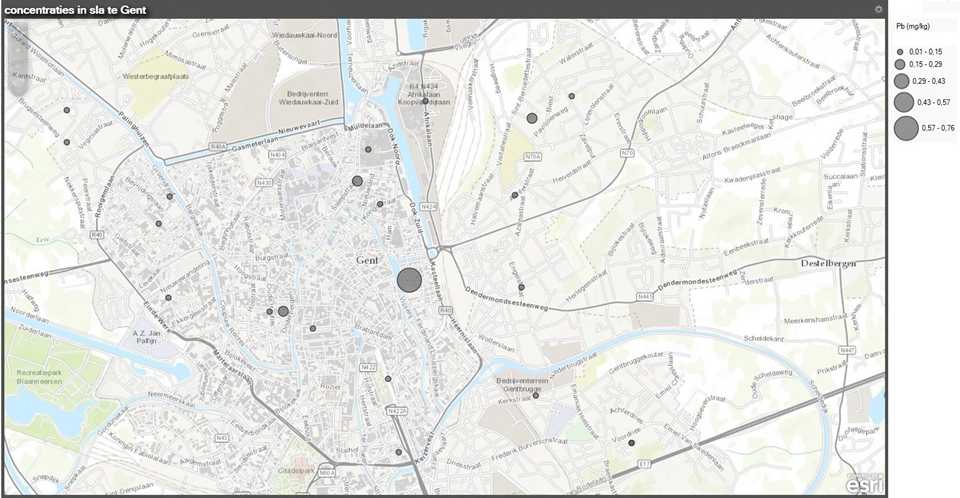This screenshot has height=498, width=960.
Task: Select the largest lead marker near Gent
Action: [x=409, y=281]
